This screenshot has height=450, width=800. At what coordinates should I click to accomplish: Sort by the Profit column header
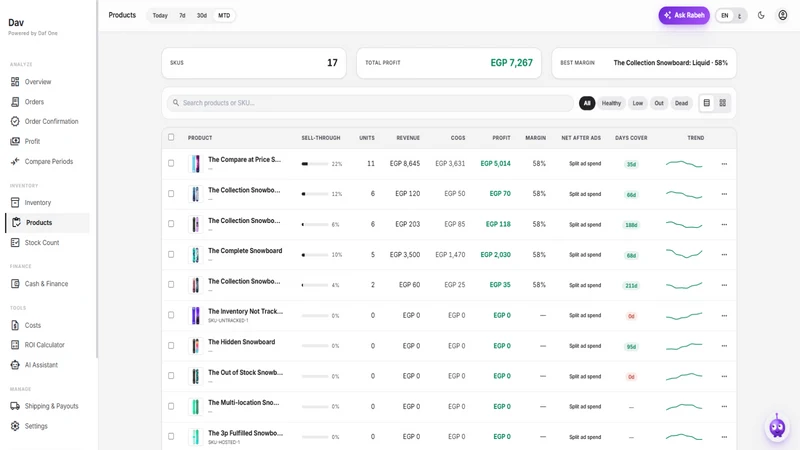point(501,138)
